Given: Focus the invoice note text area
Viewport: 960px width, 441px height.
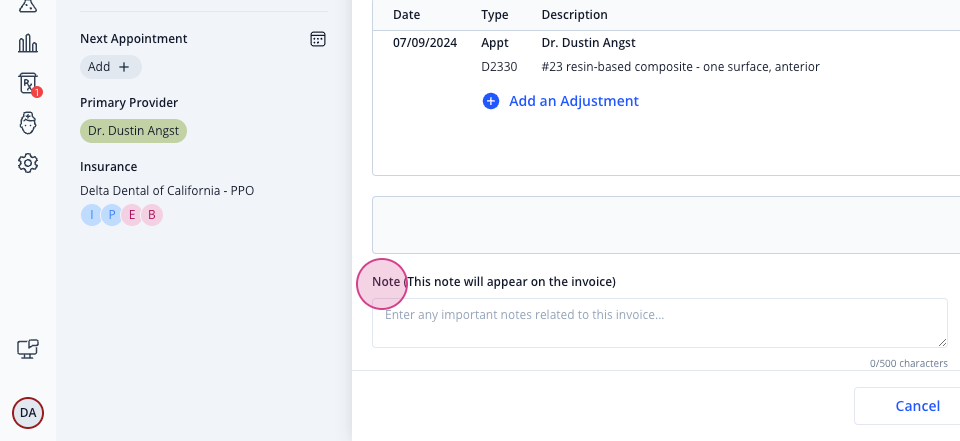Looking at the screenshot, I should 660,323.
